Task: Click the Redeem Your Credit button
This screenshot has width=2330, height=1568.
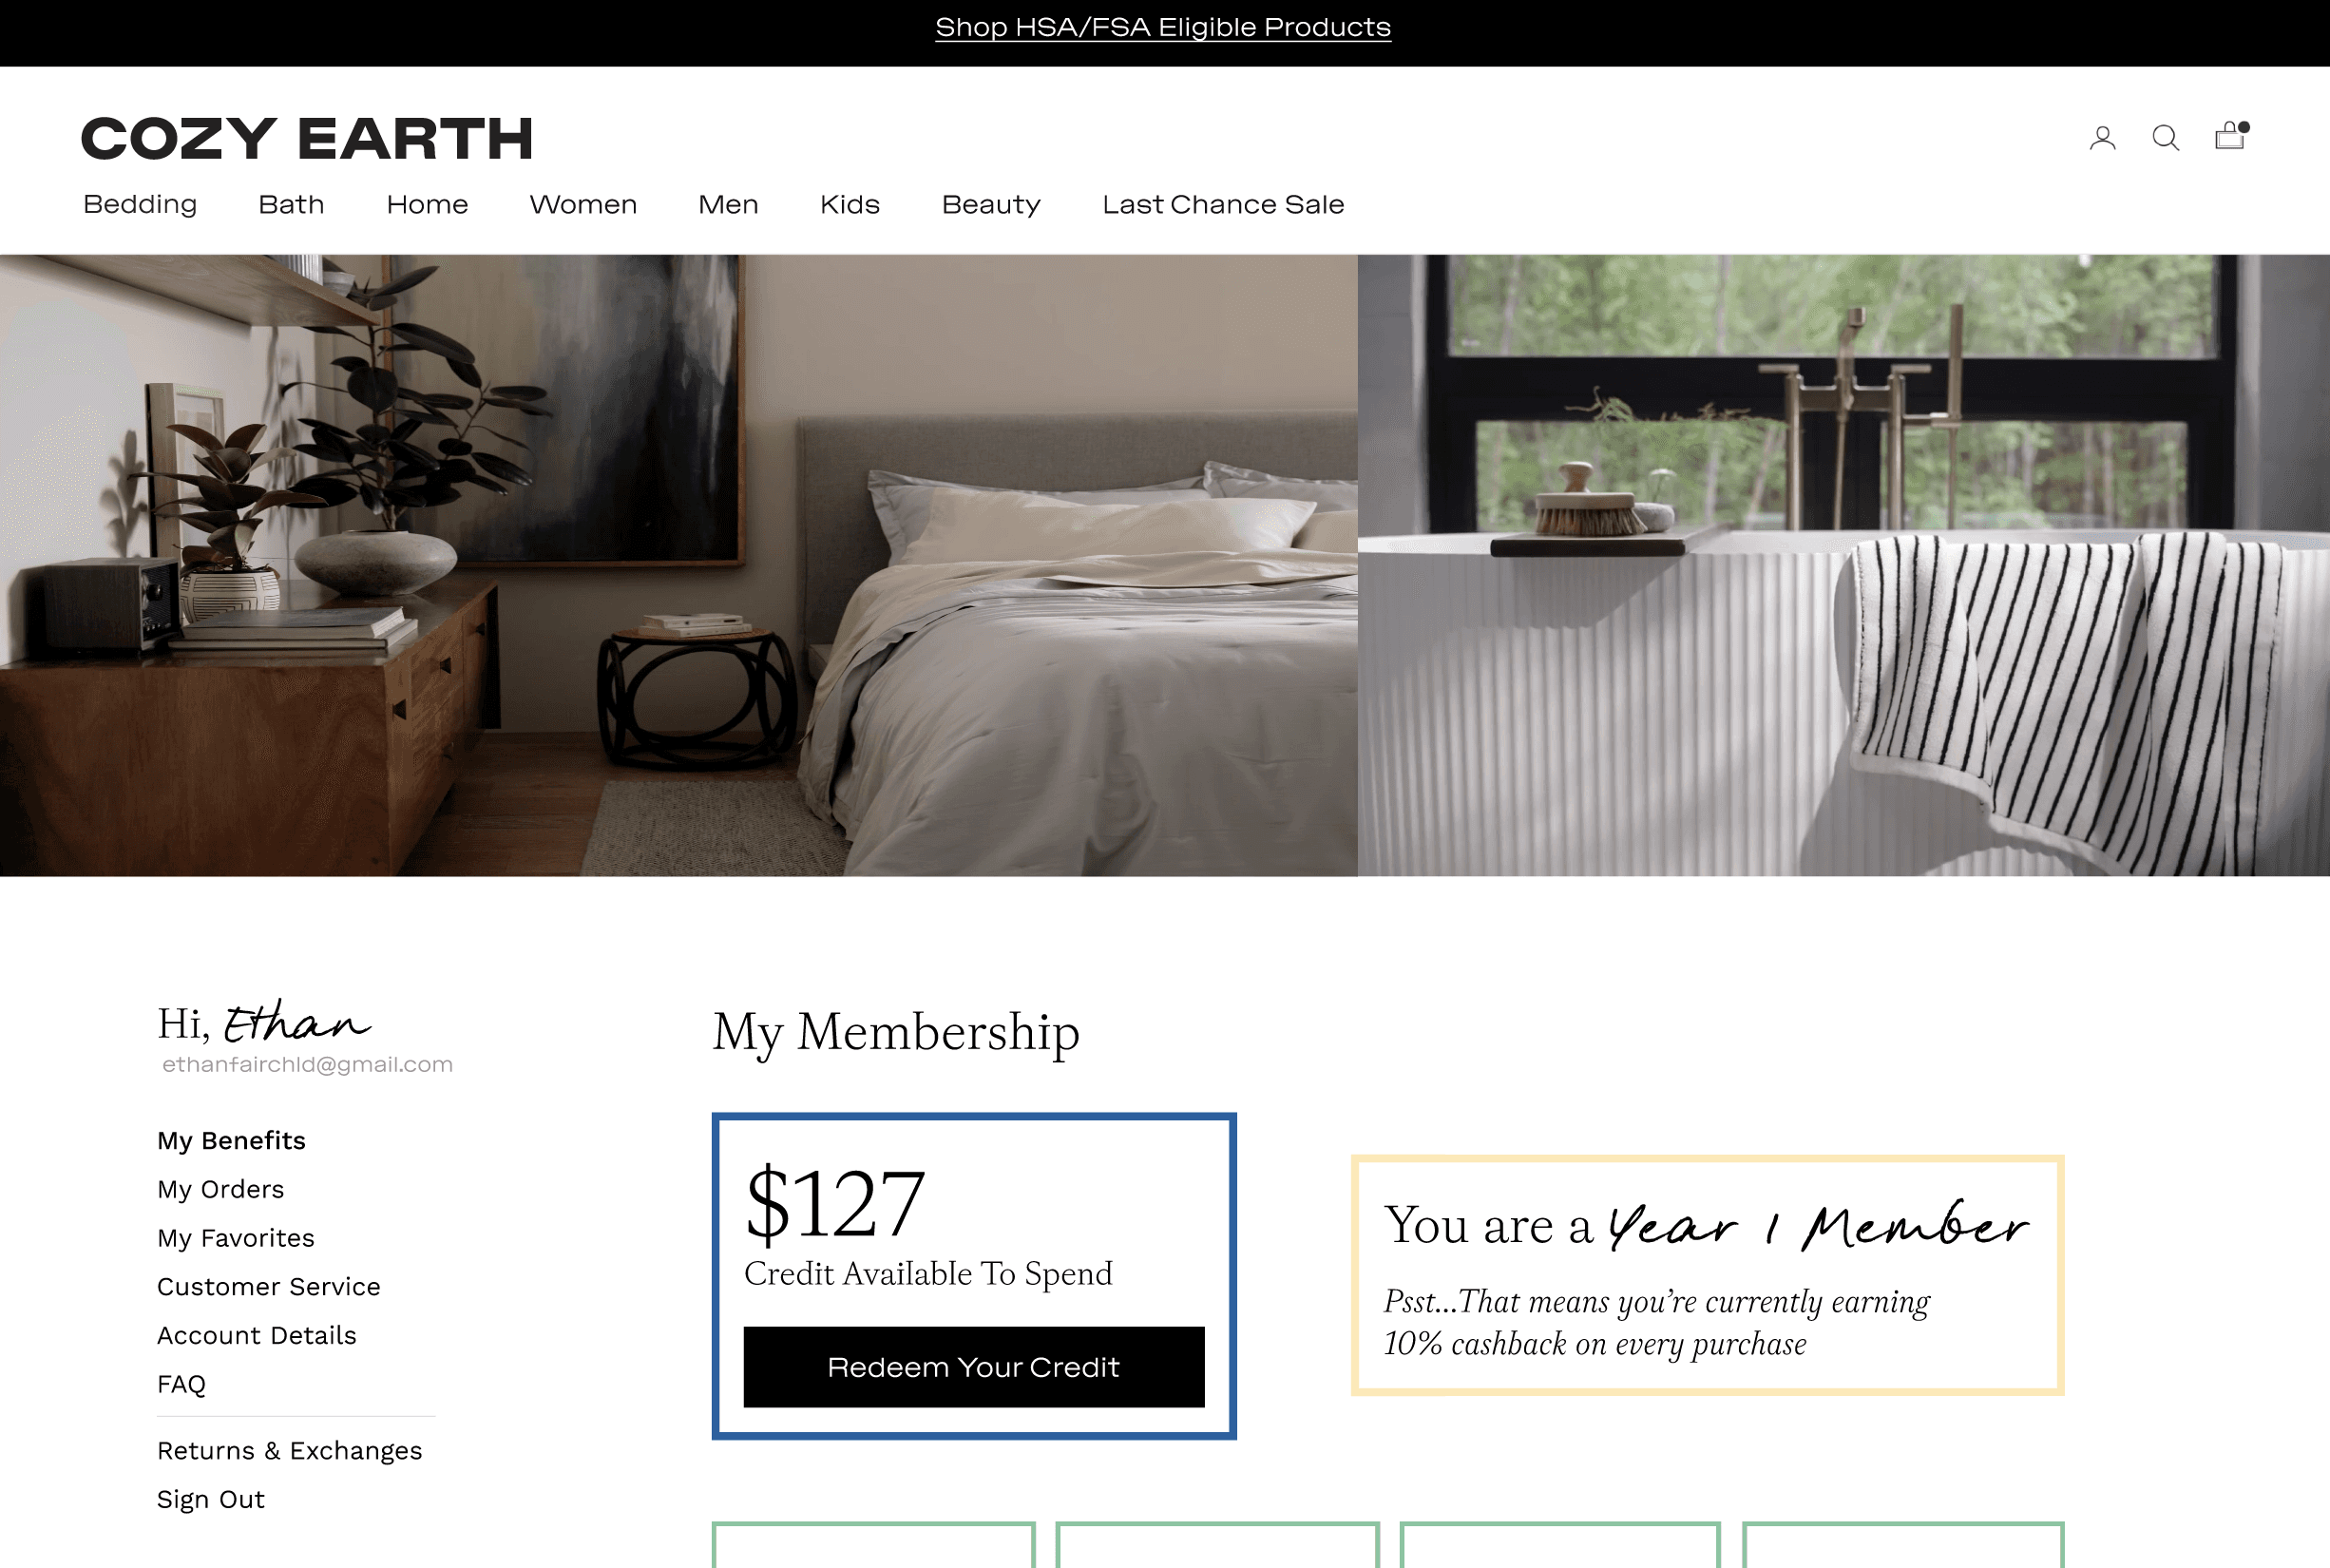Action: [974, 1367]
